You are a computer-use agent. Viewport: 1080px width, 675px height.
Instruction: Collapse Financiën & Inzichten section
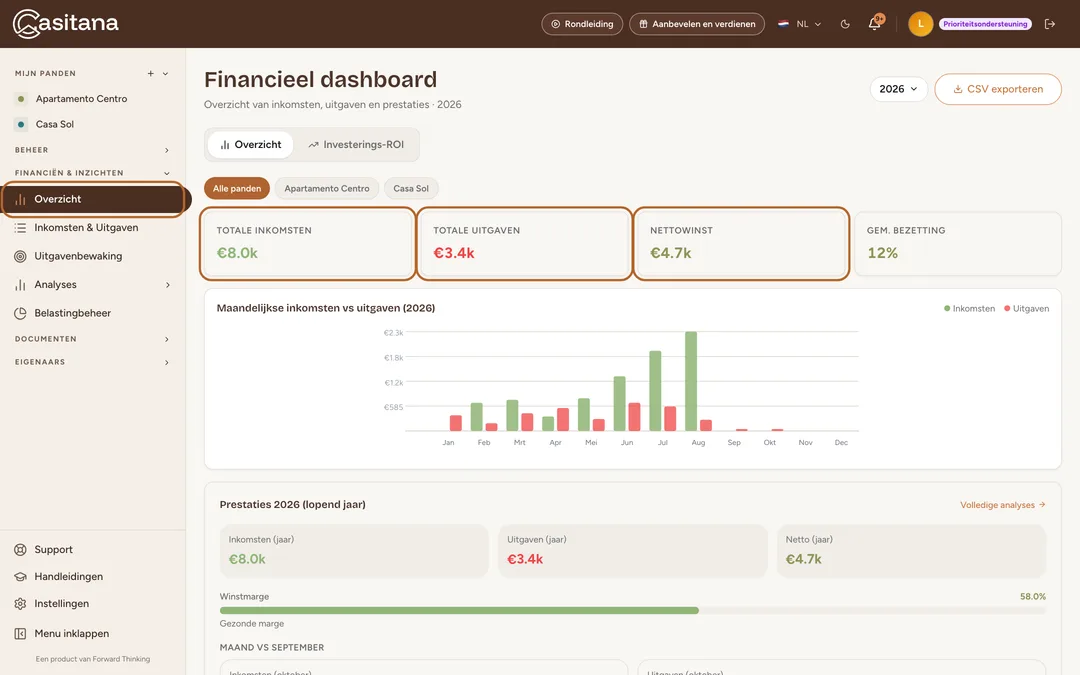(x=167, y=173)
